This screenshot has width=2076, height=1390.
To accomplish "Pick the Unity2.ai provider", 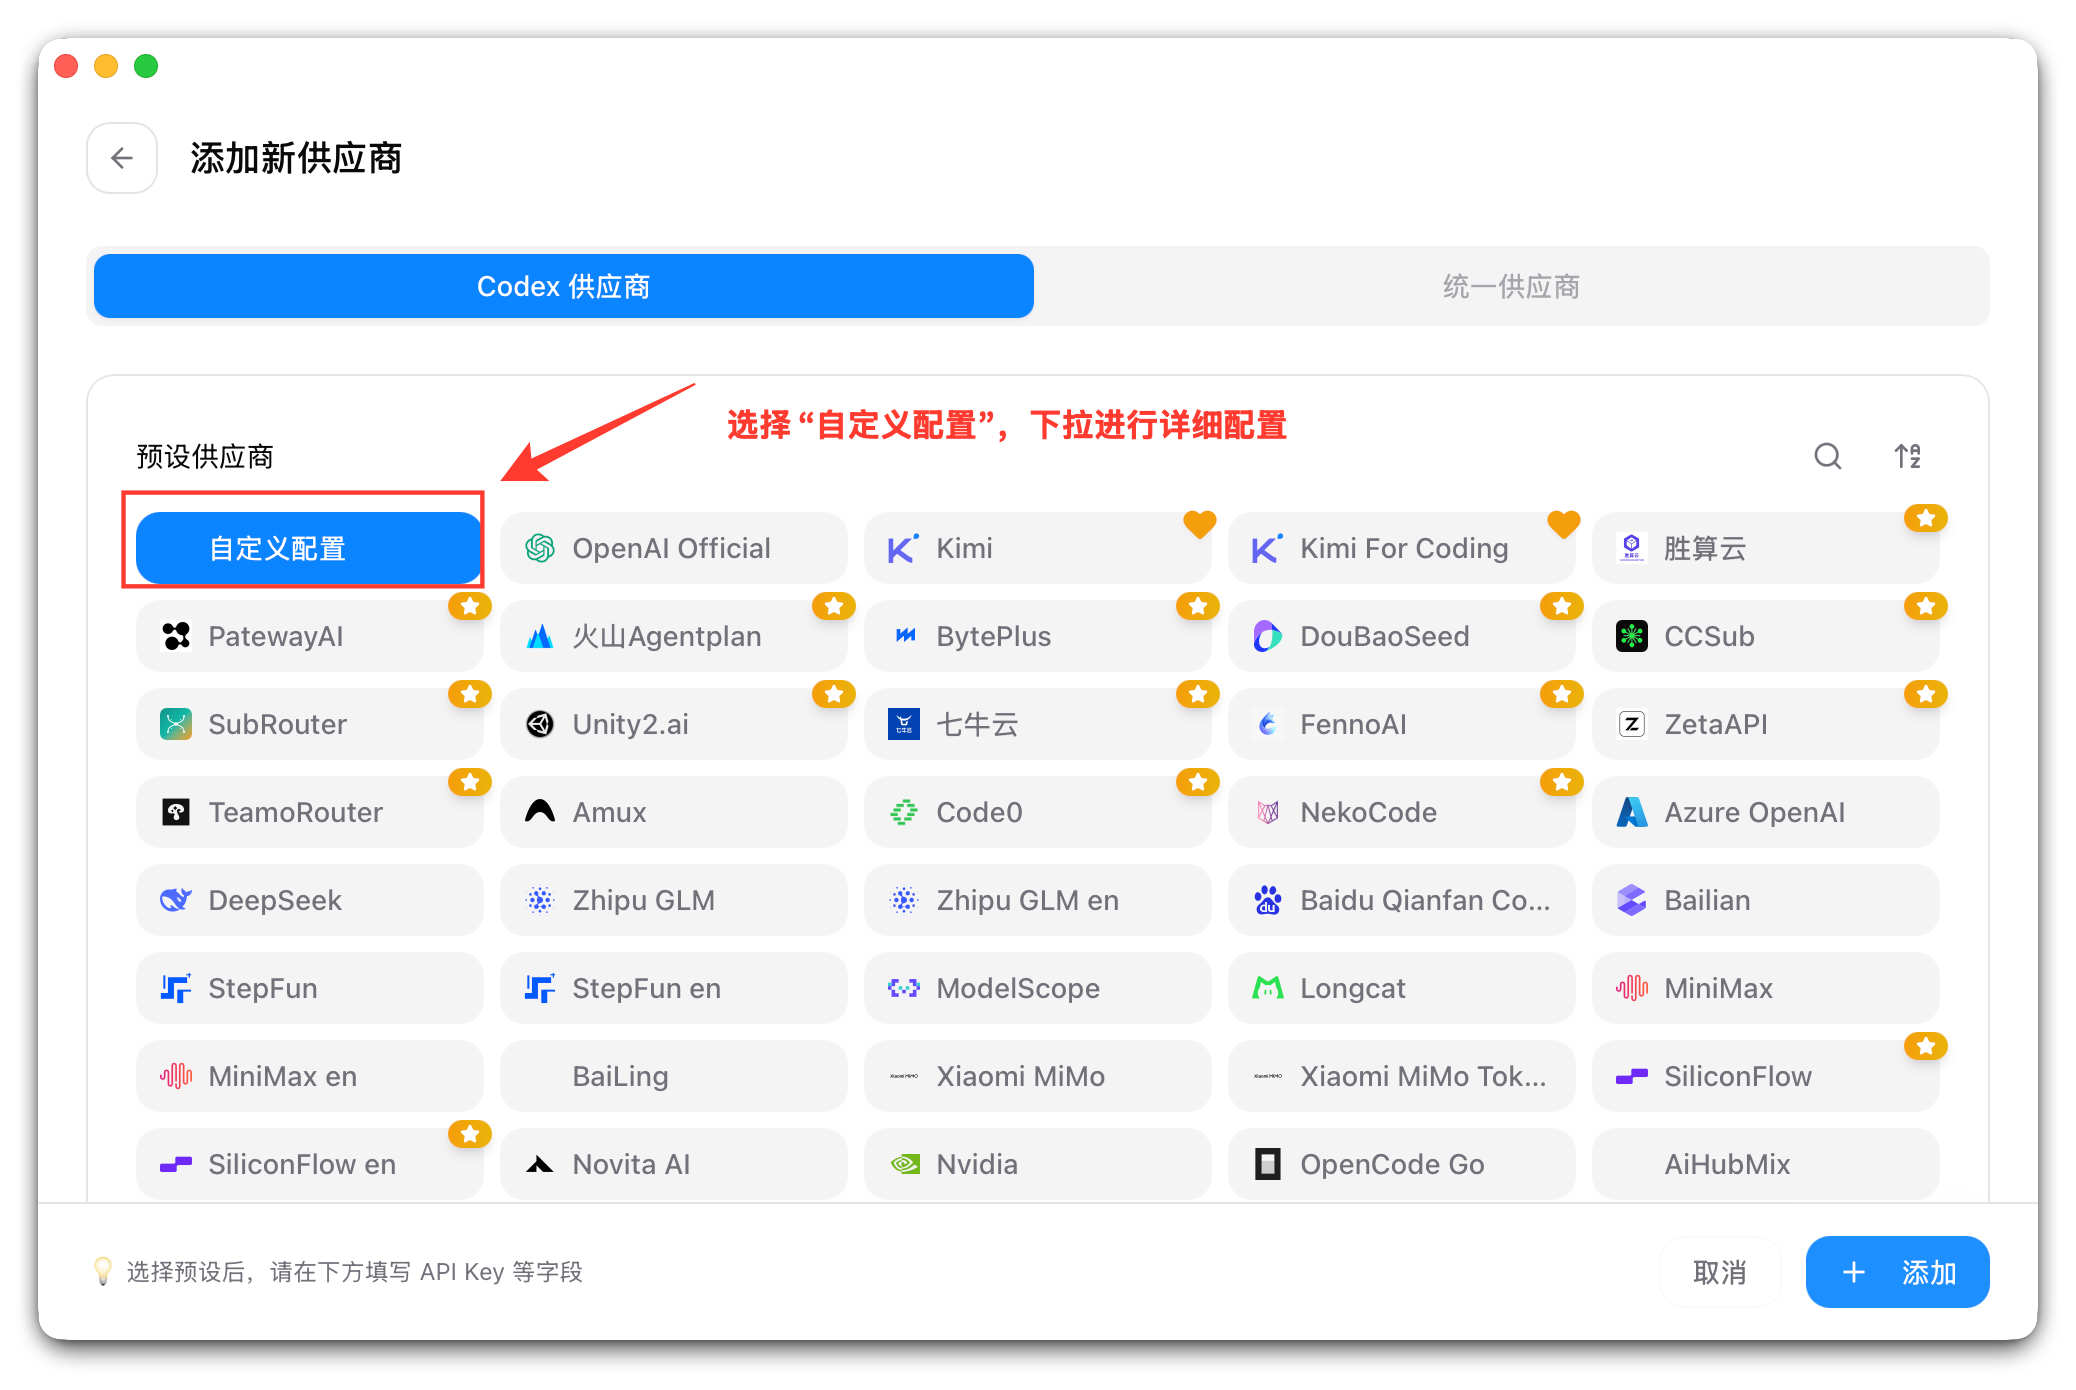I will click(x=673, y=724).
